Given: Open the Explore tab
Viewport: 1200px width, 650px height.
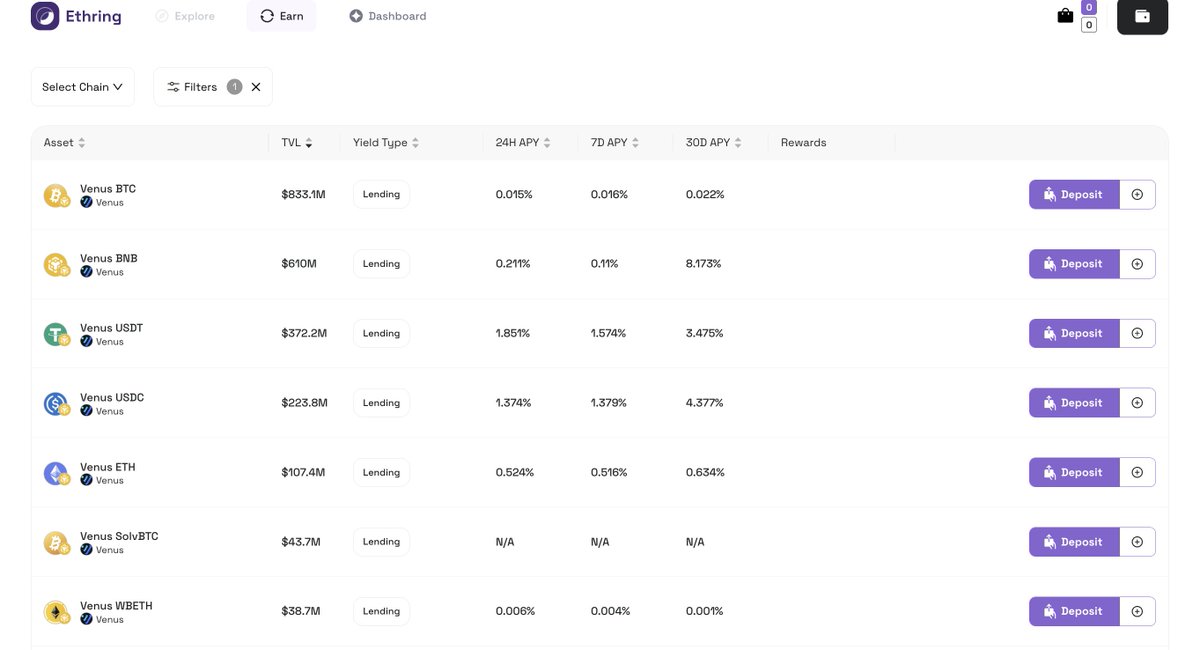Looking at the screenshot, I should click(185, 16).
